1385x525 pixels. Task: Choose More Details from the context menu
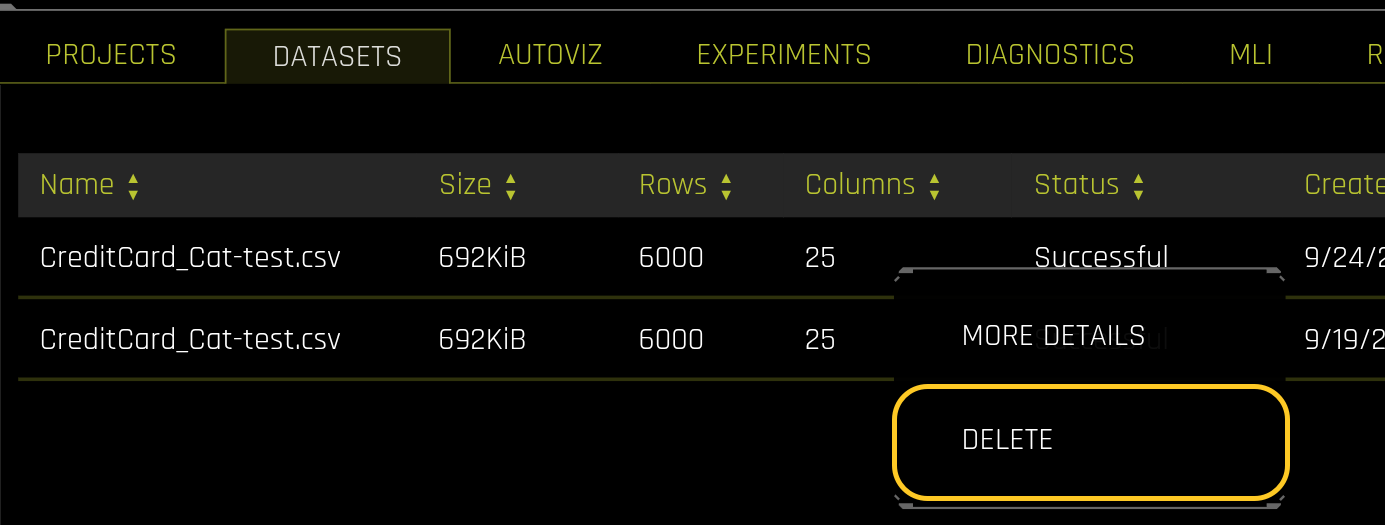pos(1053,336)
